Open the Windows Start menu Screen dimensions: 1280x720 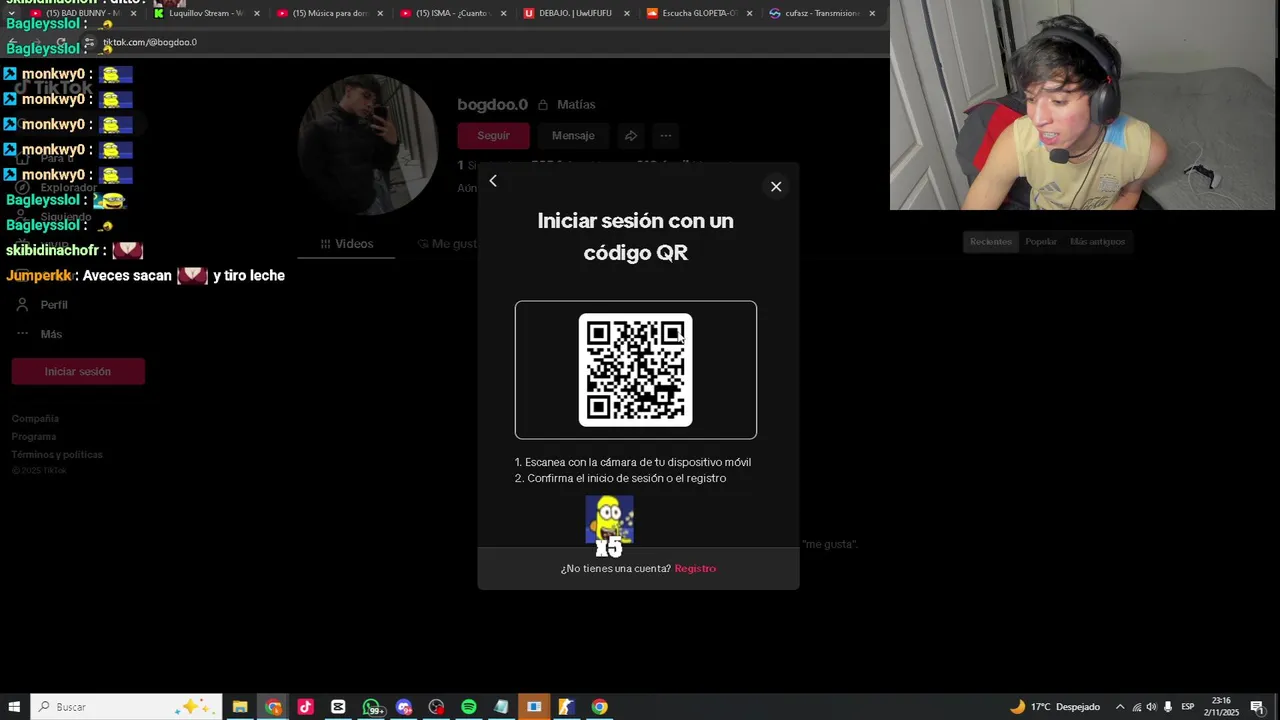coord(14,707)
